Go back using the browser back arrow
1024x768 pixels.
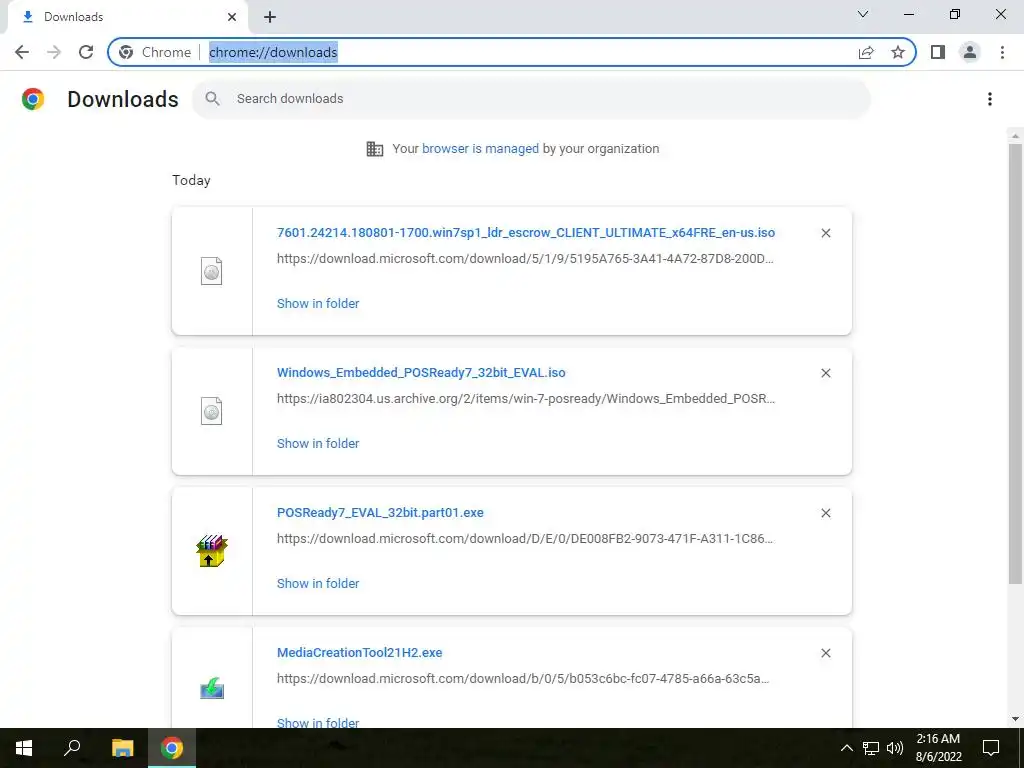[x=22, y=52]
